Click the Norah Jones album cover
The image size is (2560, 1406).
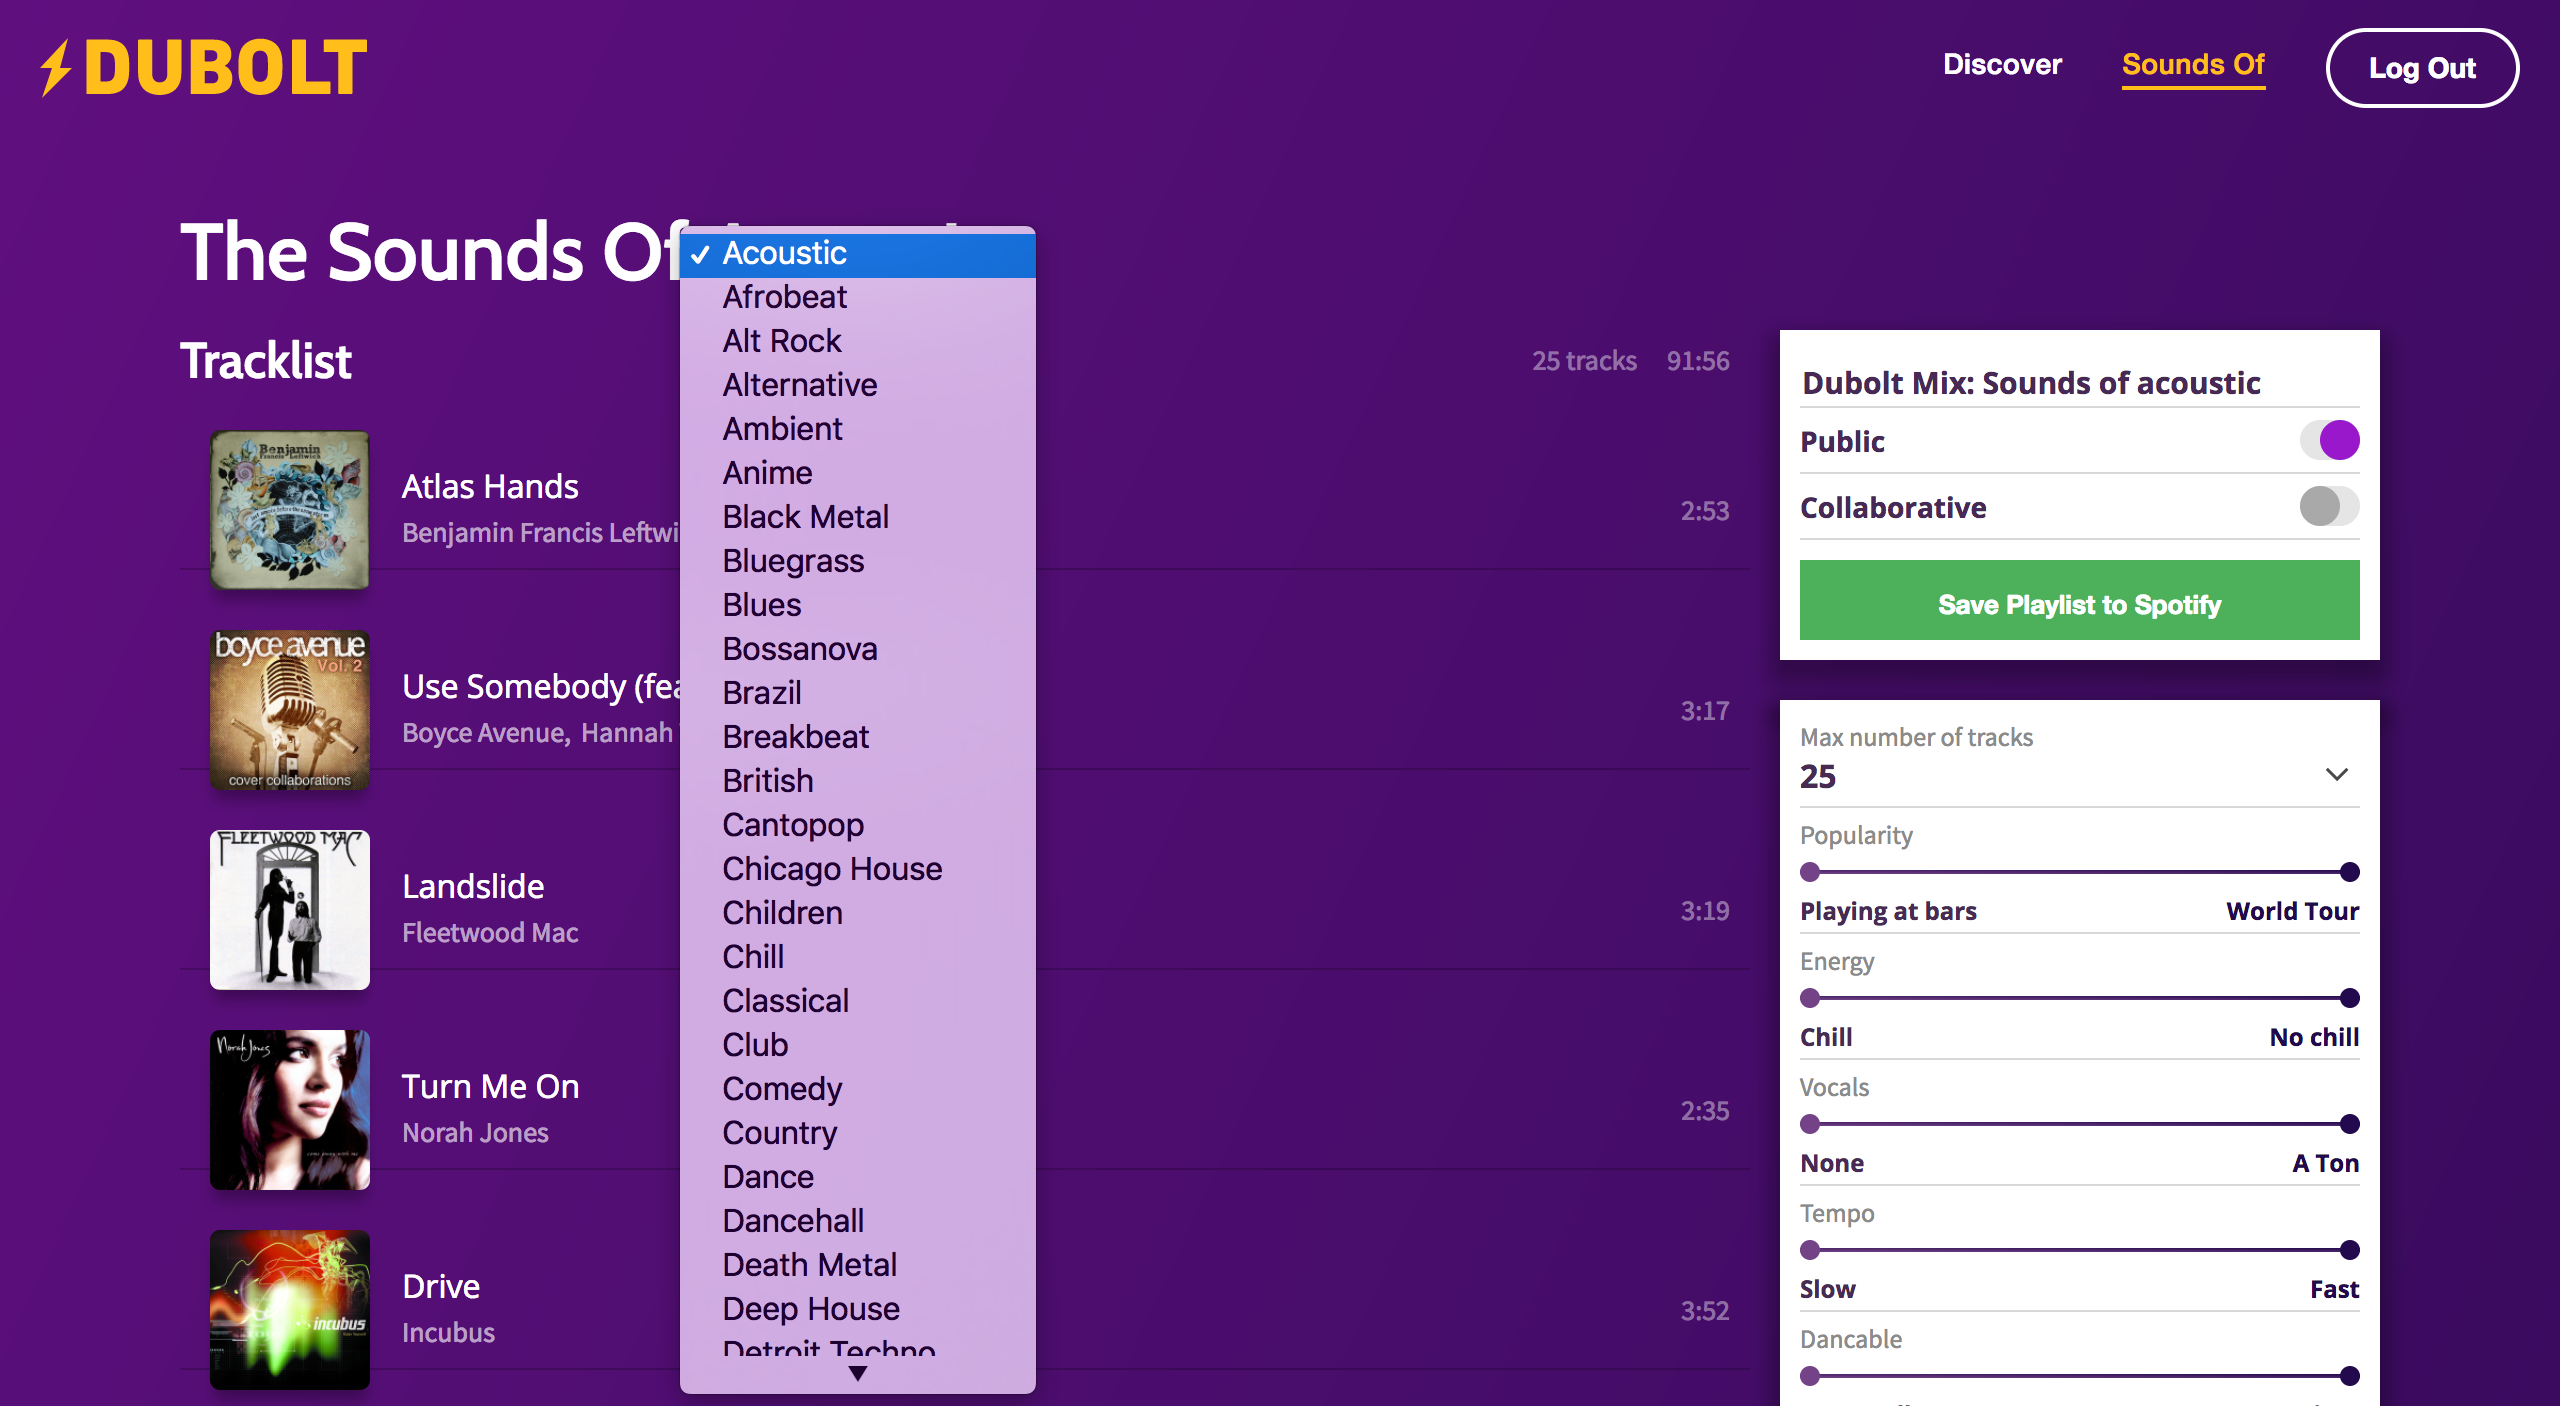pos(289,1109)
